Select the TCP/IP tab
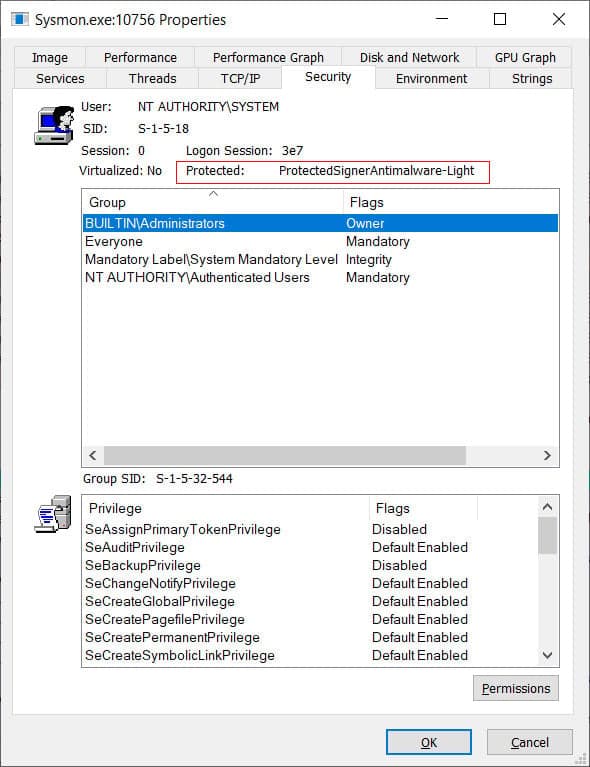This screenshot has height=767, width=590. point(240,78)
